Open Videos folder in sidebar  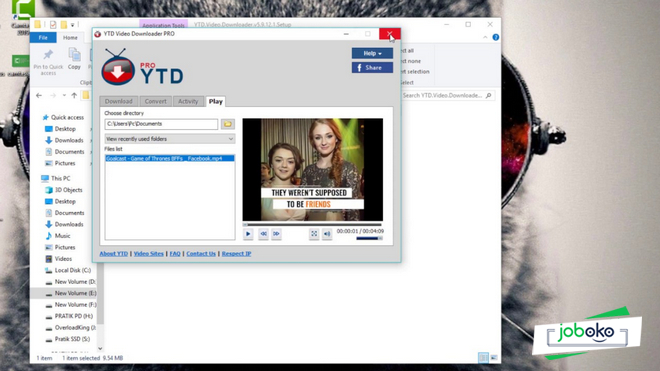(59, 259)
